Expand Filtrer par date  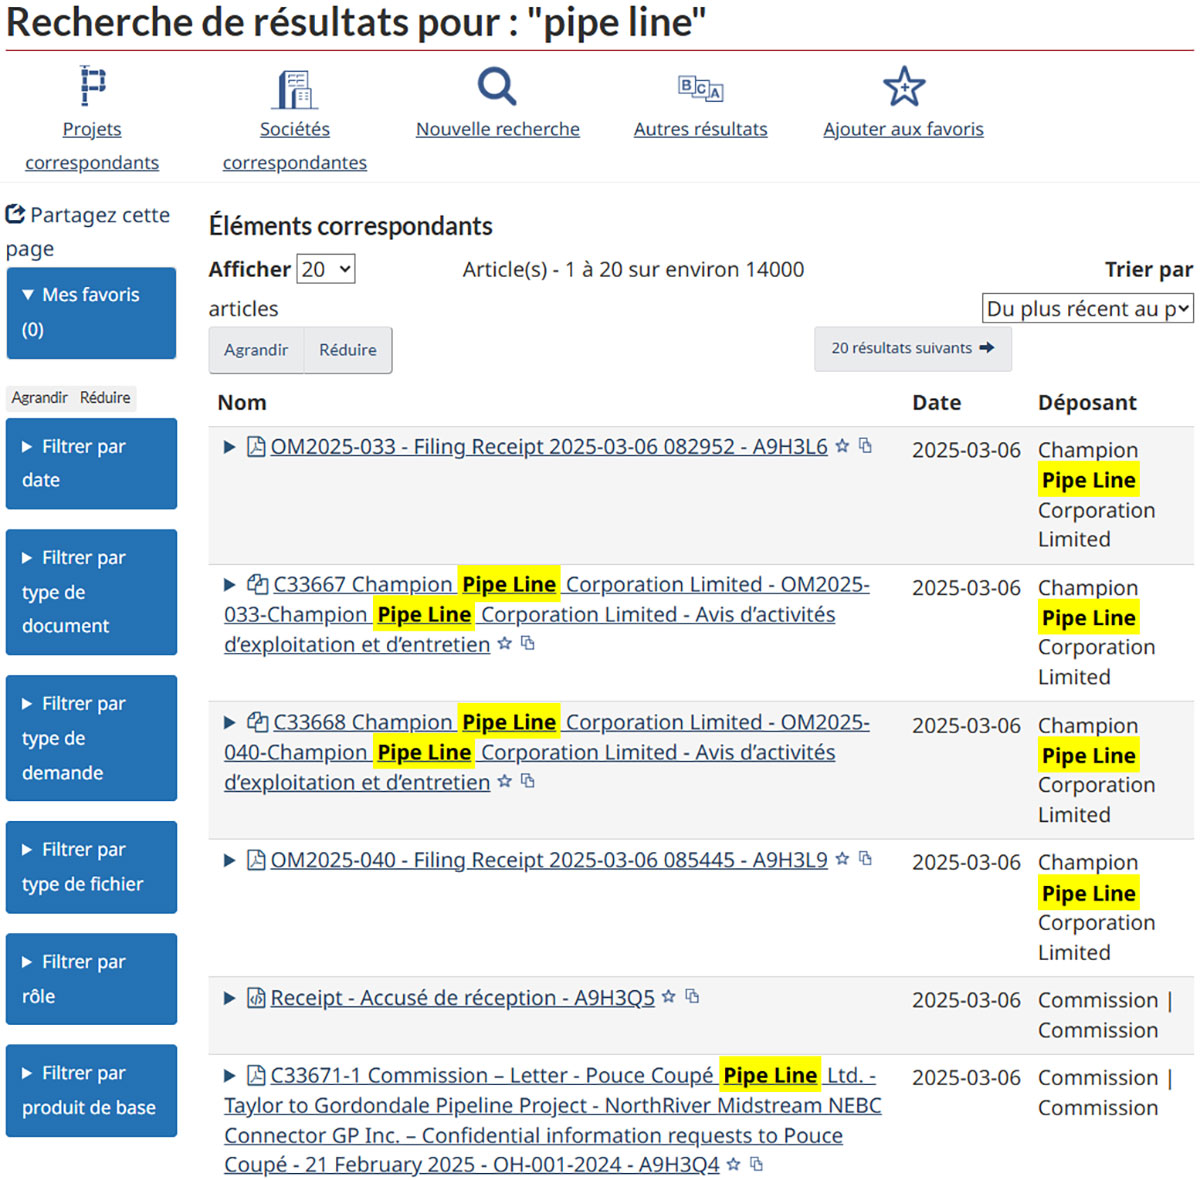pos(91,463)
